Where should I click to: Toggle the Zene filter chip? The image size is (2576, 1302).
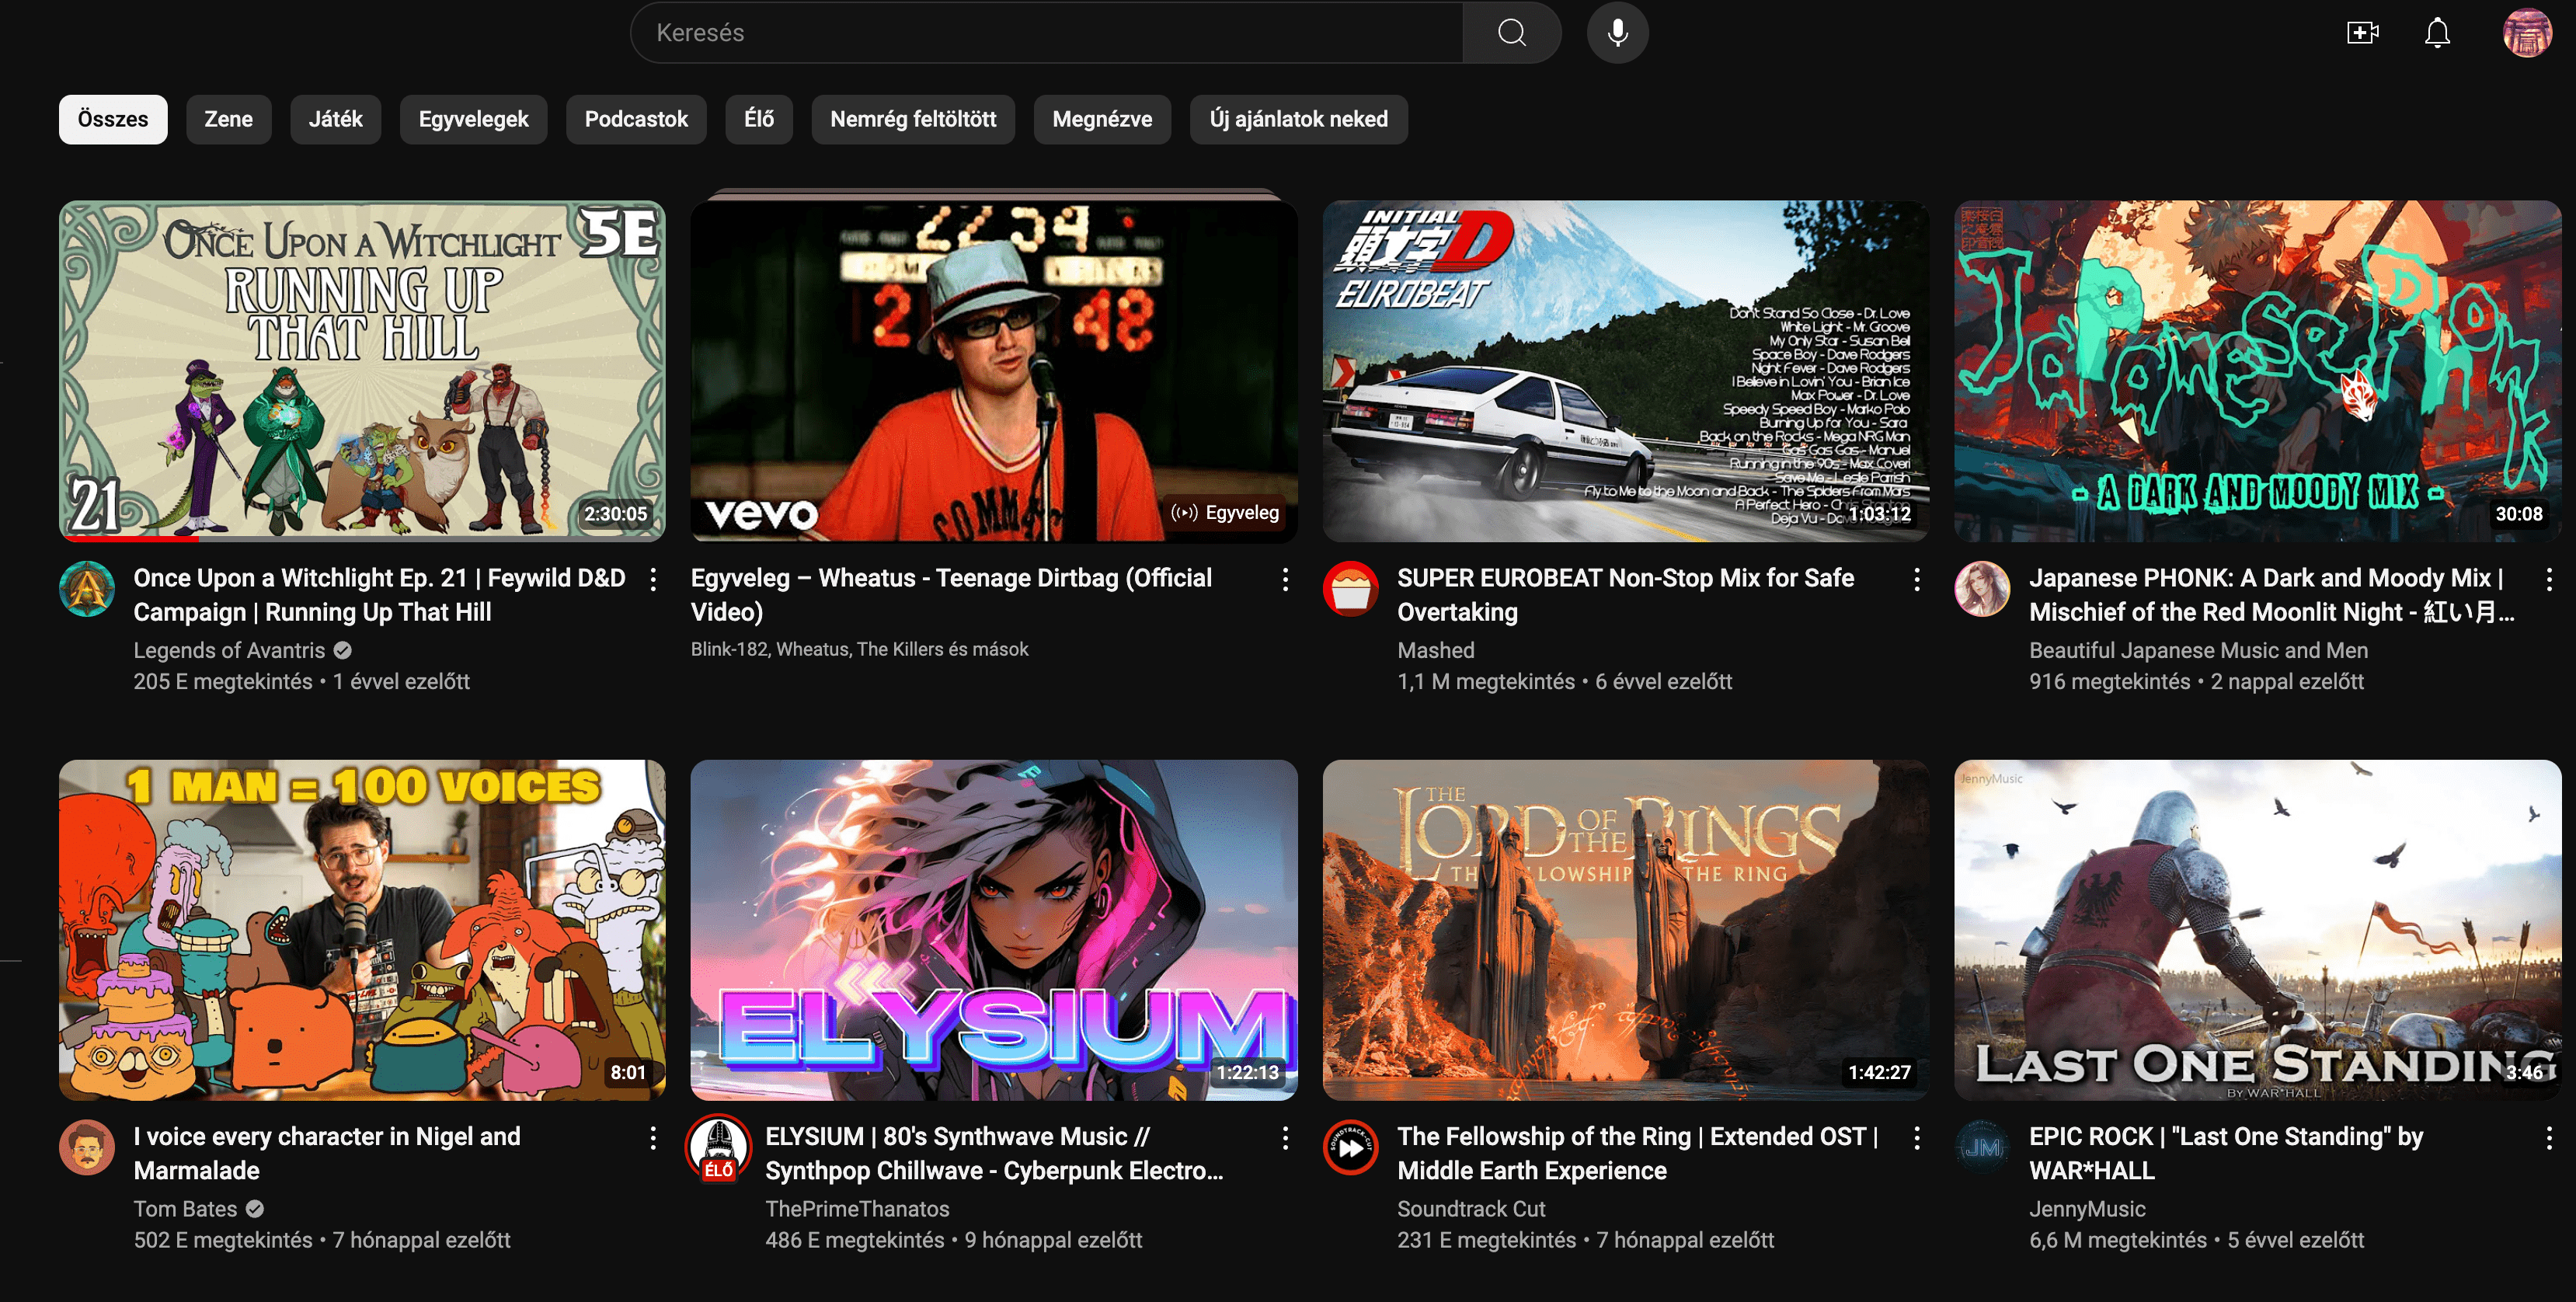[228, 119]
